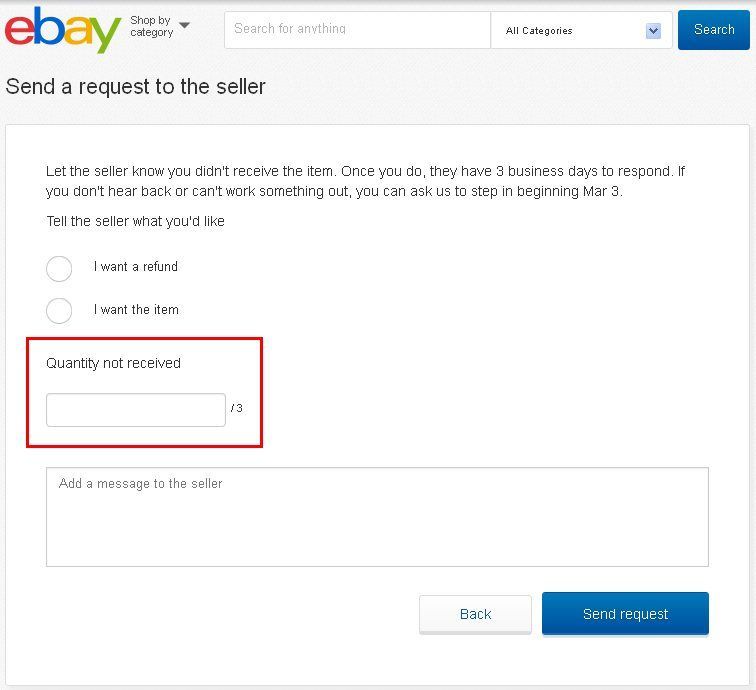Click the I want a refund label
The image size is (756, 690).
(135, 267)
